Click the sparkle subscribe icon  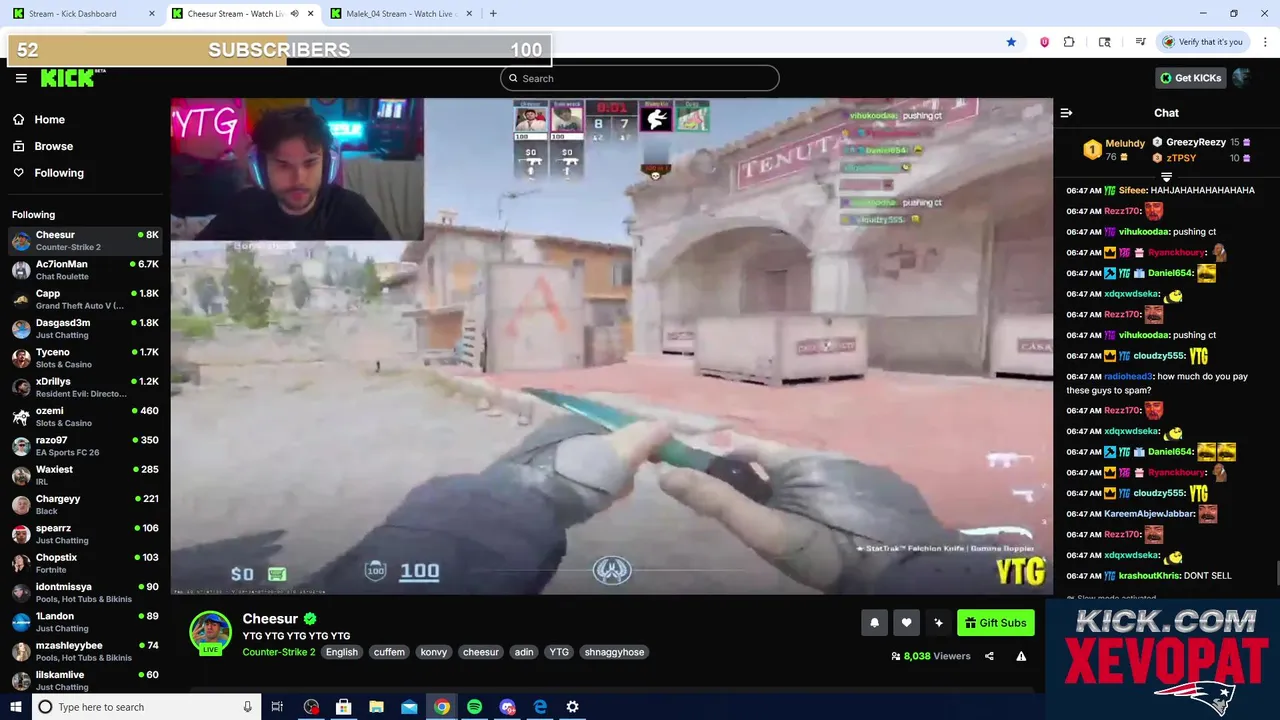coord(938,623)
